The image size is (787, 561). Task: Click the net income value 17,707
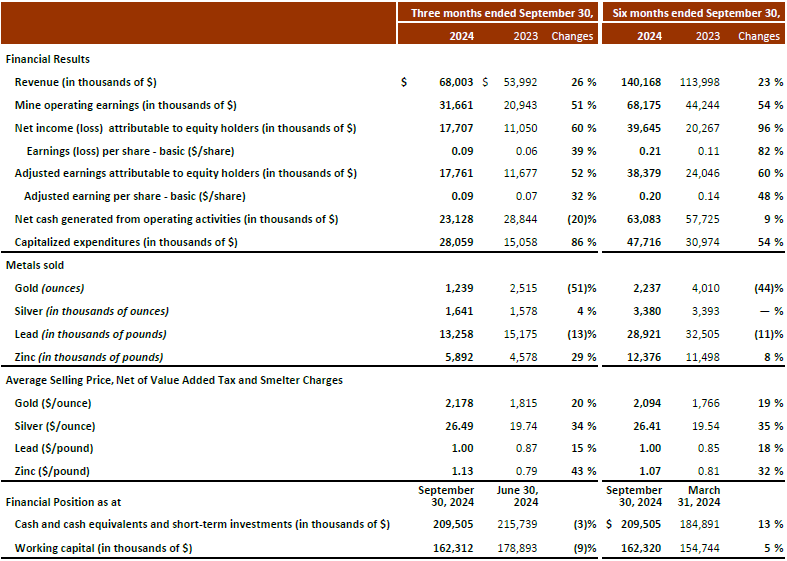454,128
